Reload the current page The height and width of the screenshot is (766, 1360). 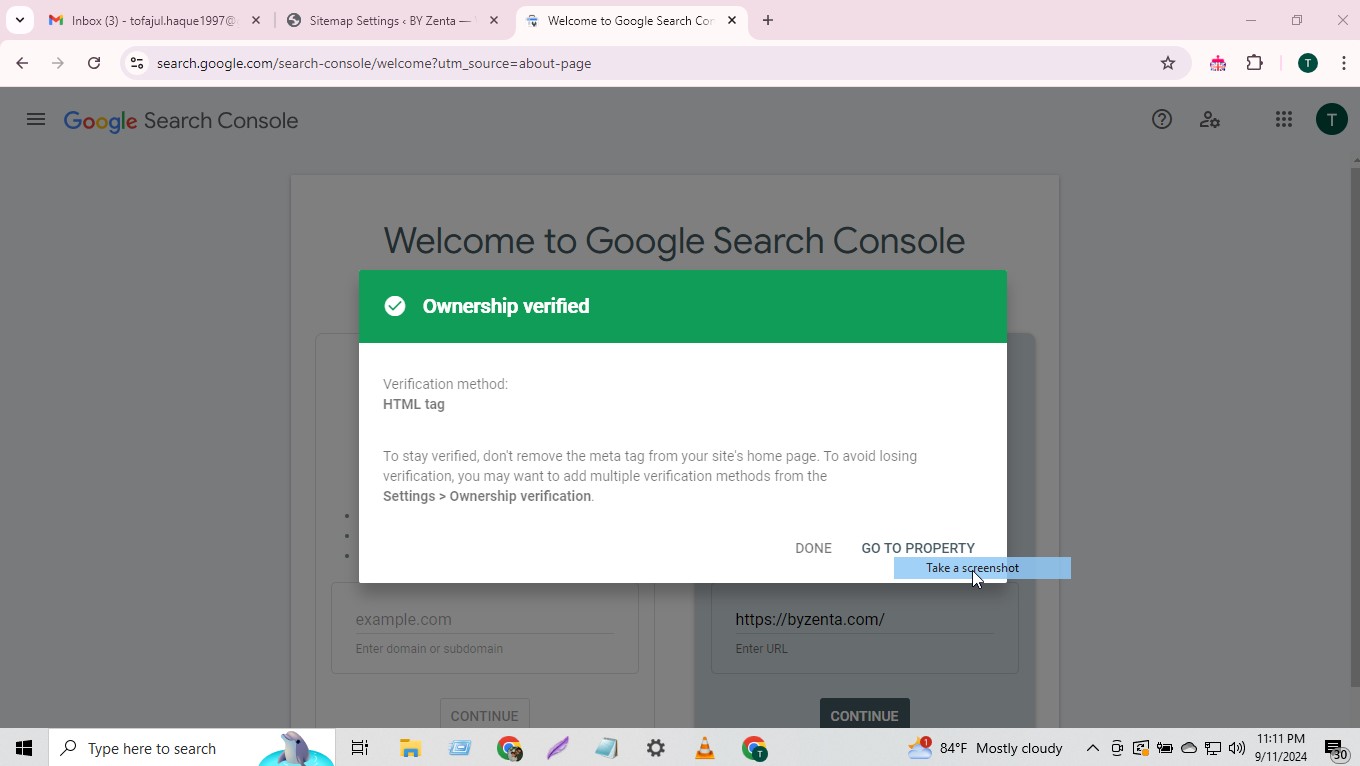94,63
